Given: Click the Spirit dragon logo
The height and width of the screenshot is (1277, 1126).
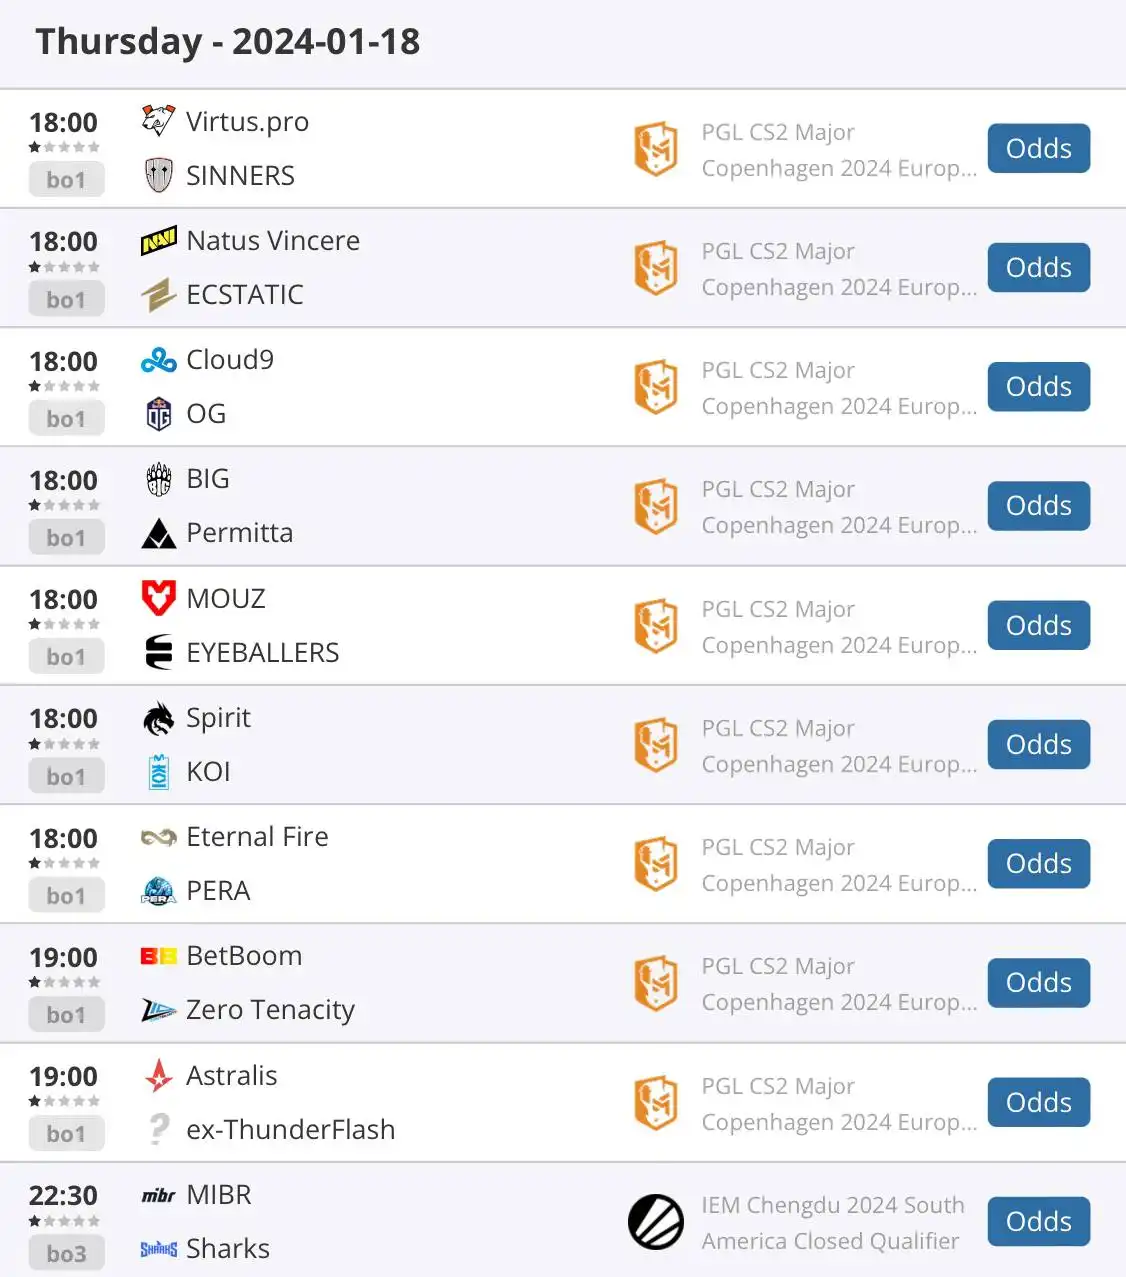Looking at the screenshot, I should tap(158, 718).
